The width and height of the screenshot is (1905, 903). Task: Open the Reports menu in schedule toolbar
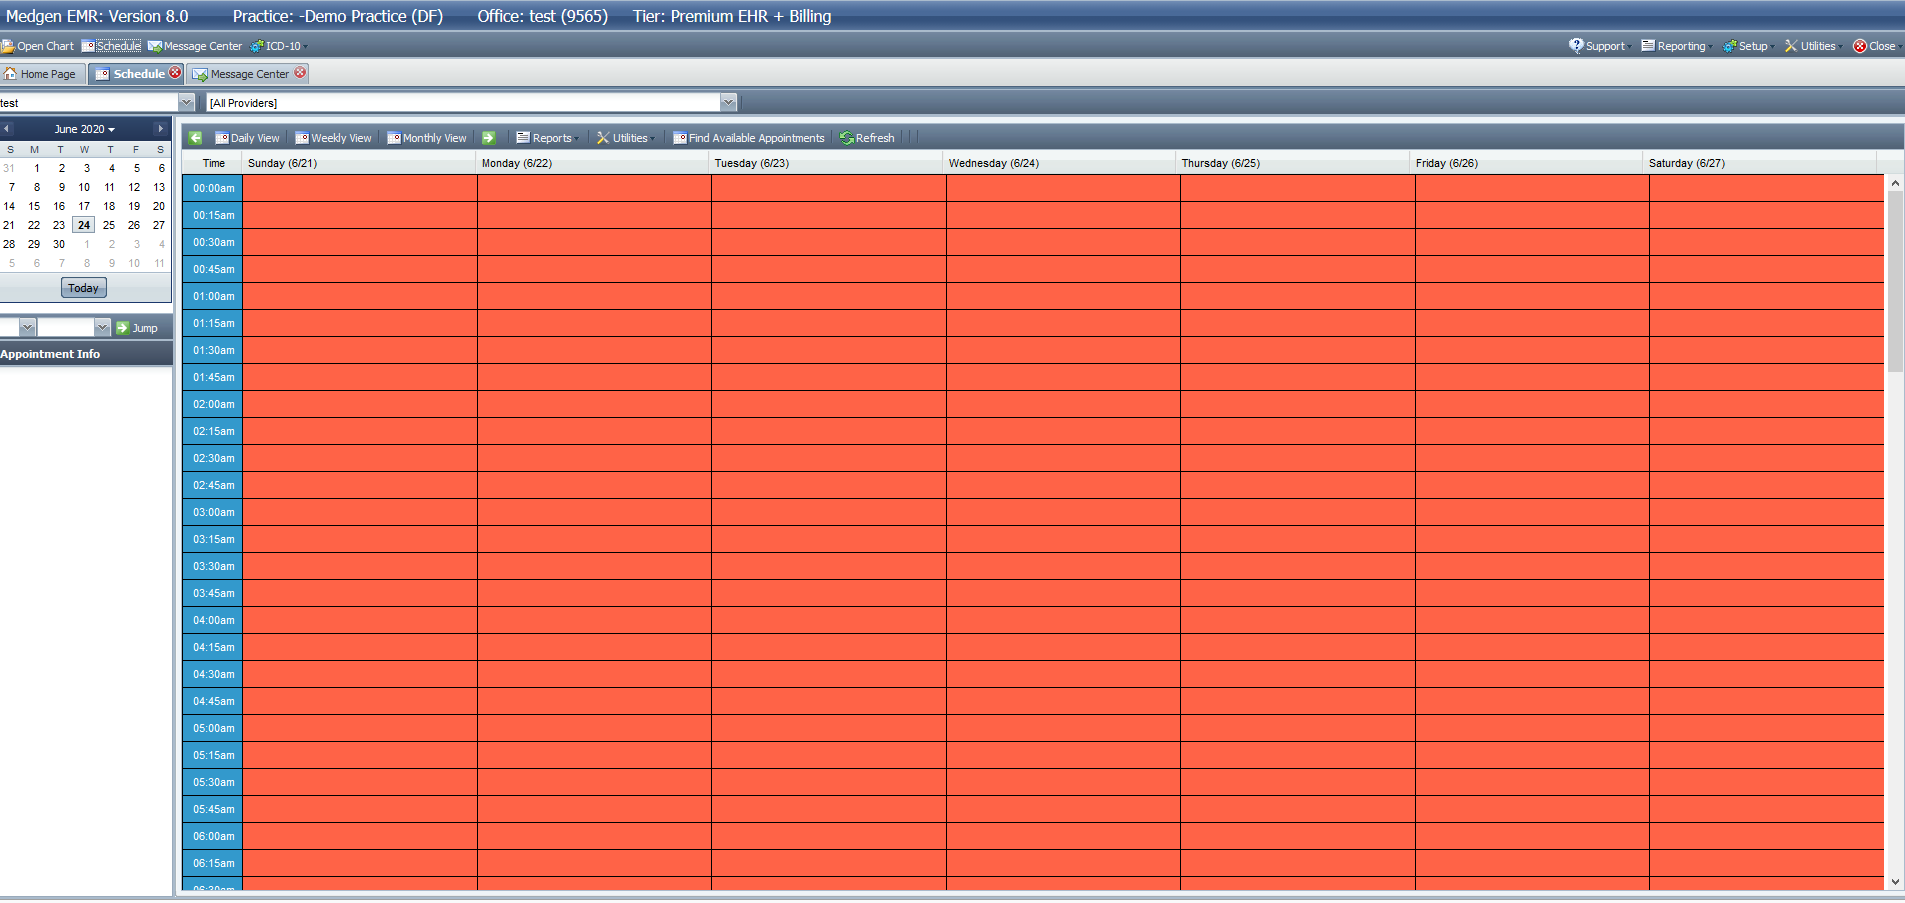tap(546, 138)
